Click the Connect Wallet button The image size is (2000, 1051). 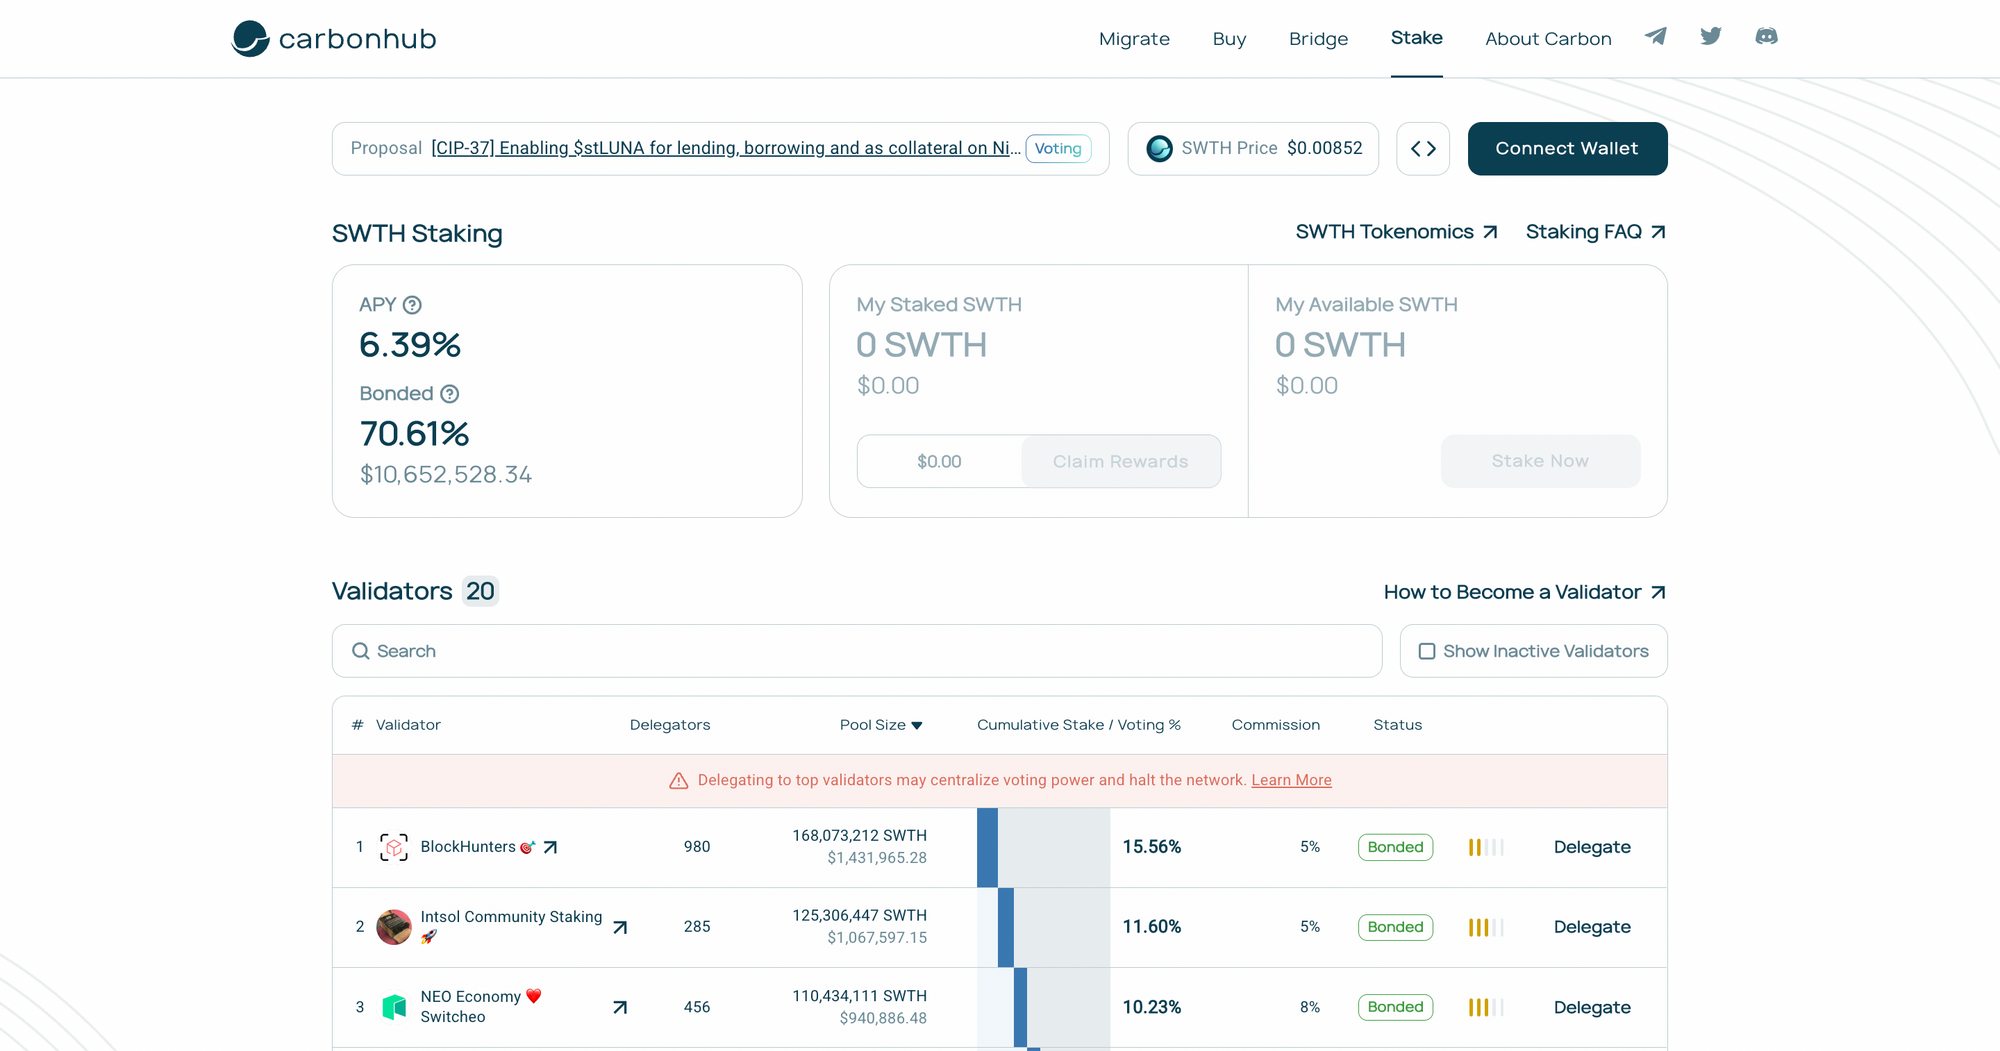point(1567,149)
